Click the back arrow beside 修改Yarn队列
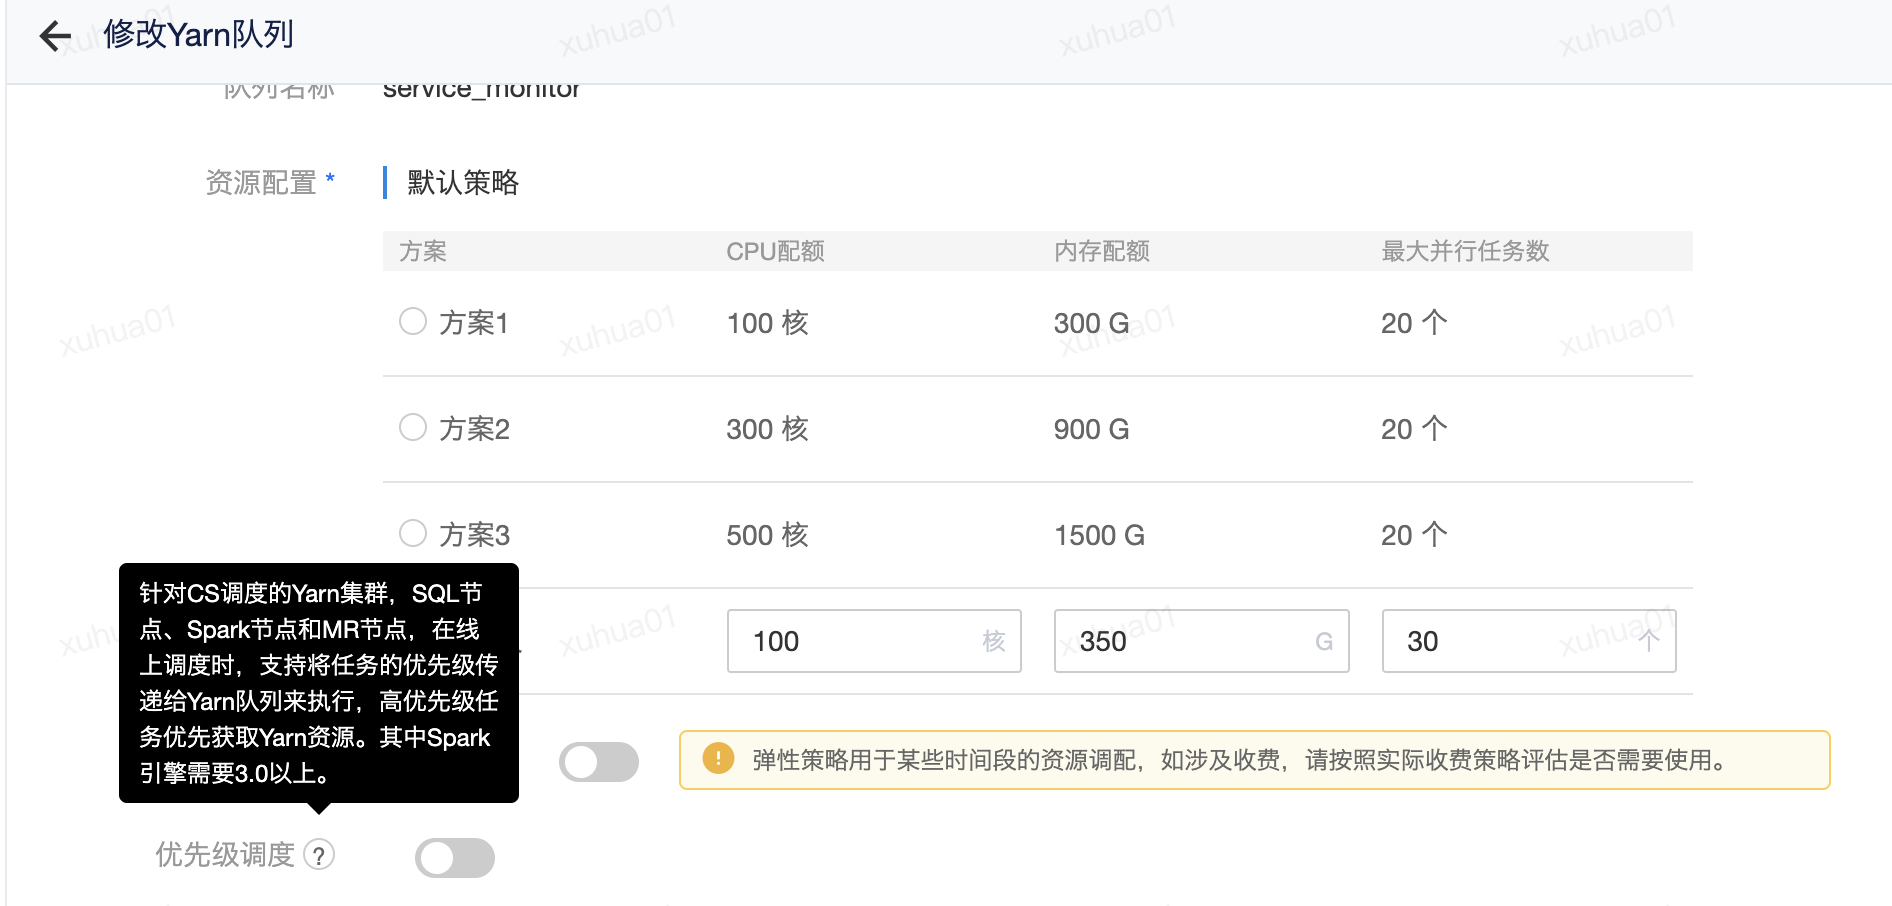The width and height of the screenshot is (1892, 906). click(x=55, y=36)
